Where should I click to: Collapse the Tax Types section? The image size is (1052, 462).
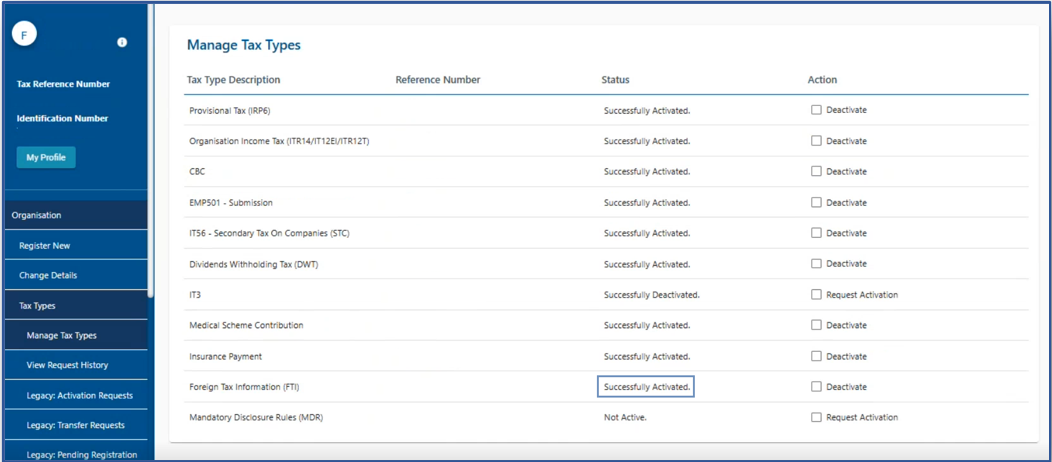(38, 306)
